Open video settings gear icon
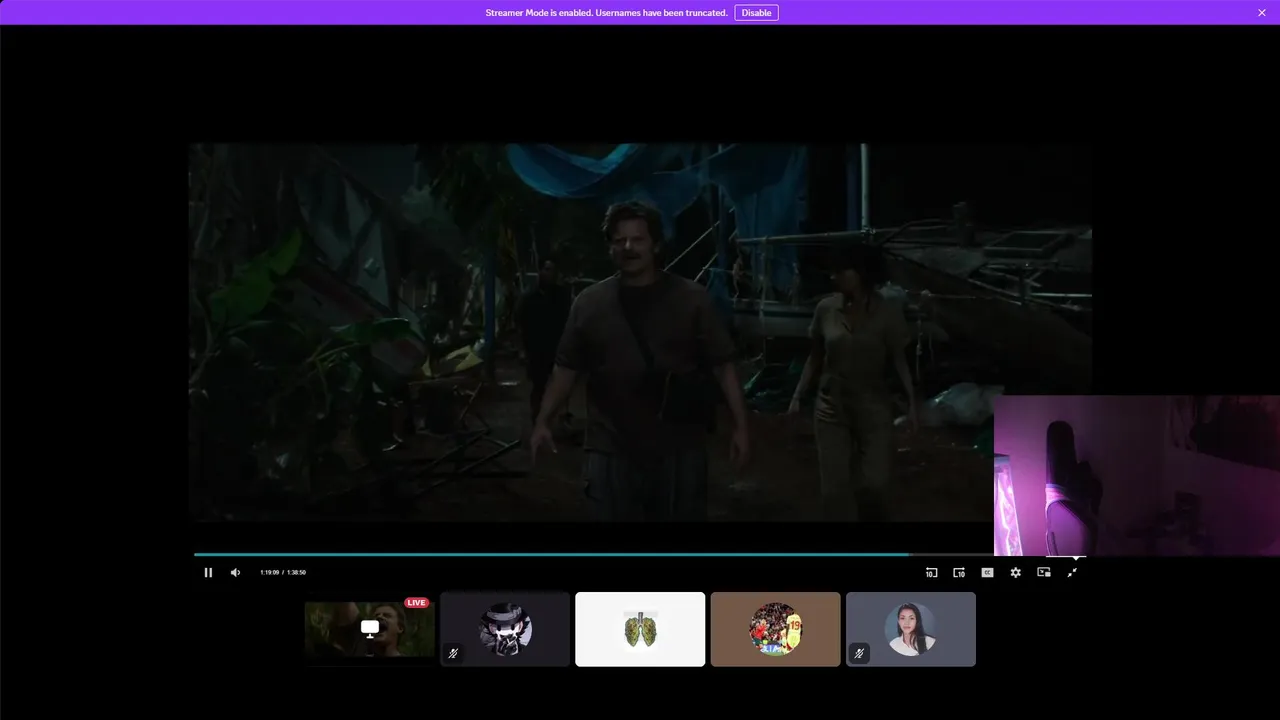 1015,573
